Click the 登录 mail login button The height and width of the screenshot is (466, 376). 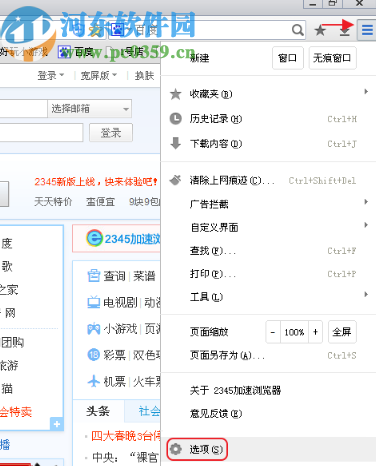(x=111, y=133)
